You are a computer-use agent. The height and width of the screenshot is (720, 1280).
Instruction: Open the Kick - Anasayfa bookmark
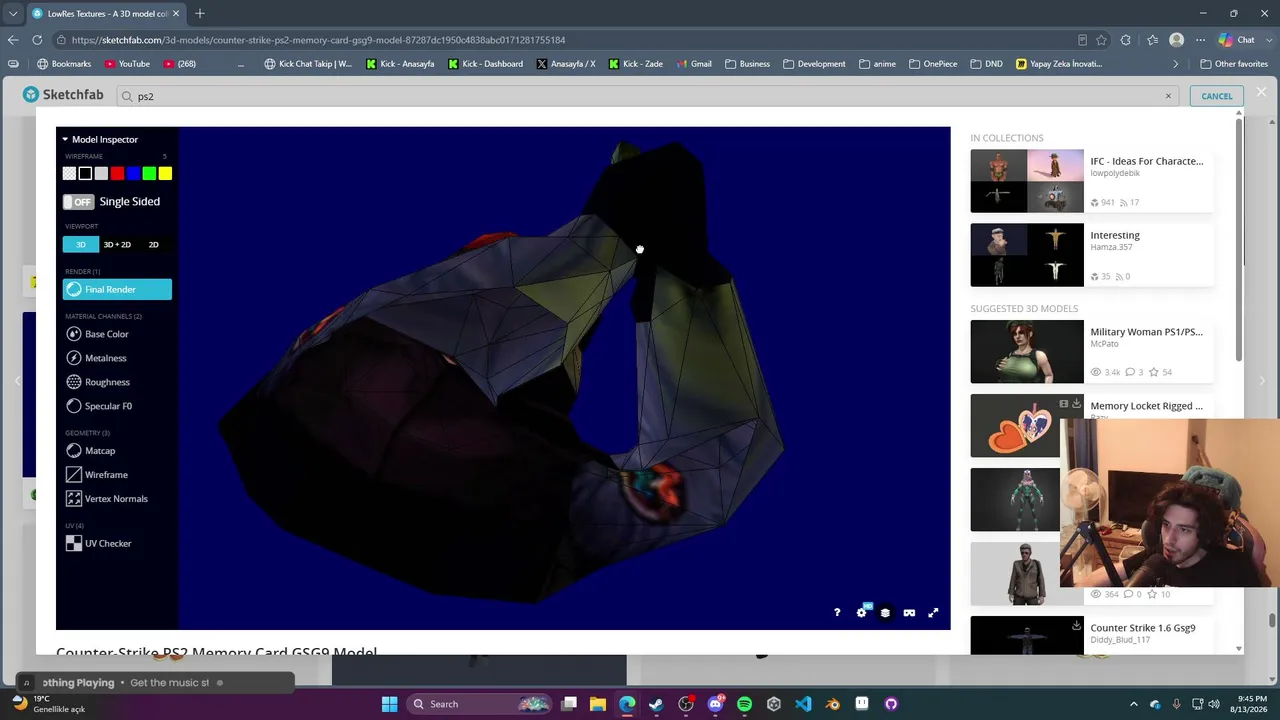[x=400, y=64]
